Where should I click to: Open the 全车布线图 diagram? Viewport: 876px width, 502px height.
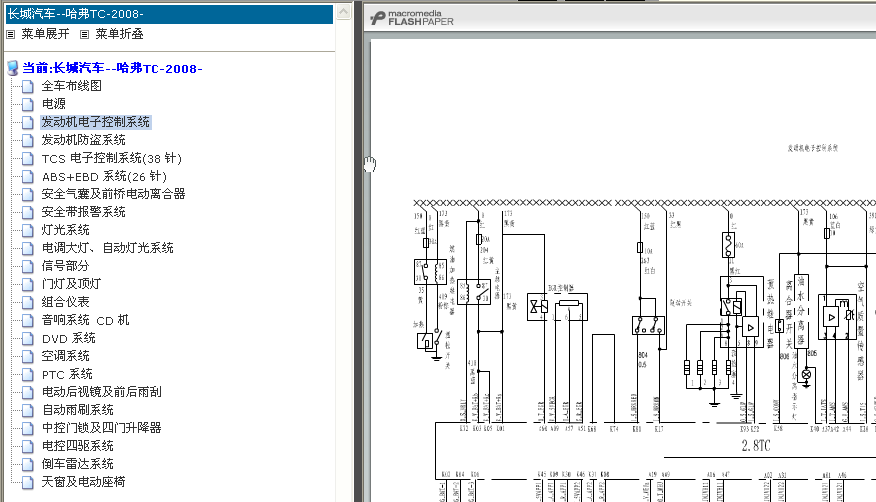(72, 86)
